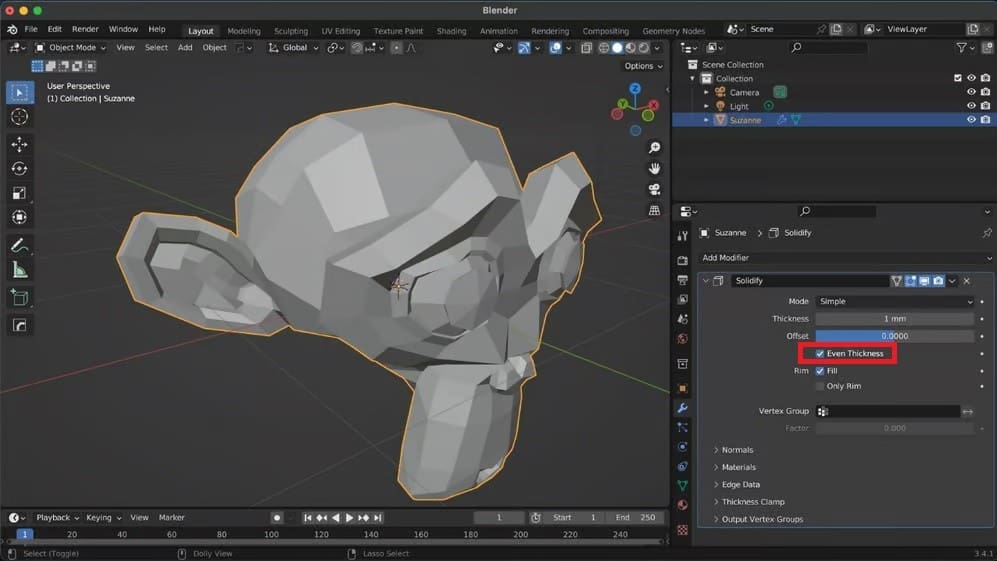Play animation forward
Screen dimensions: 997x561
[x=349, y=518]
